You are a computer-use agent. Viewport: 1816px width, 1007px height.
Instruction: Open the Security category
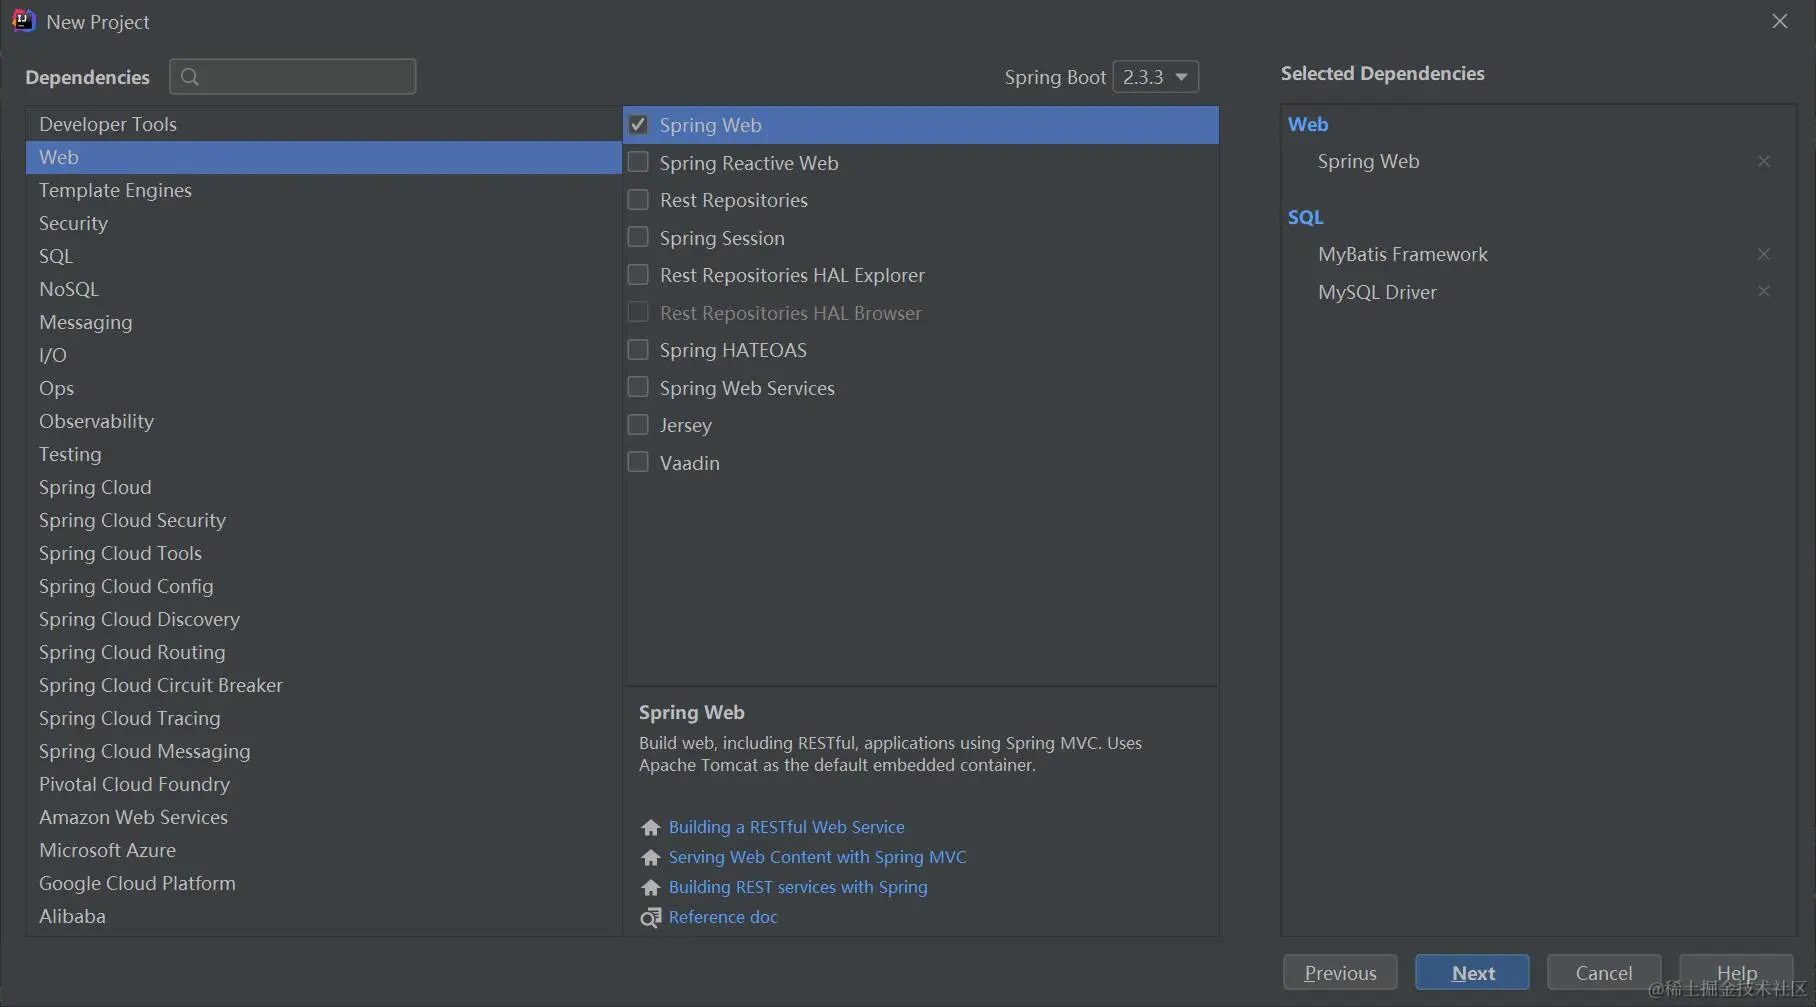(x=323, y=223)
